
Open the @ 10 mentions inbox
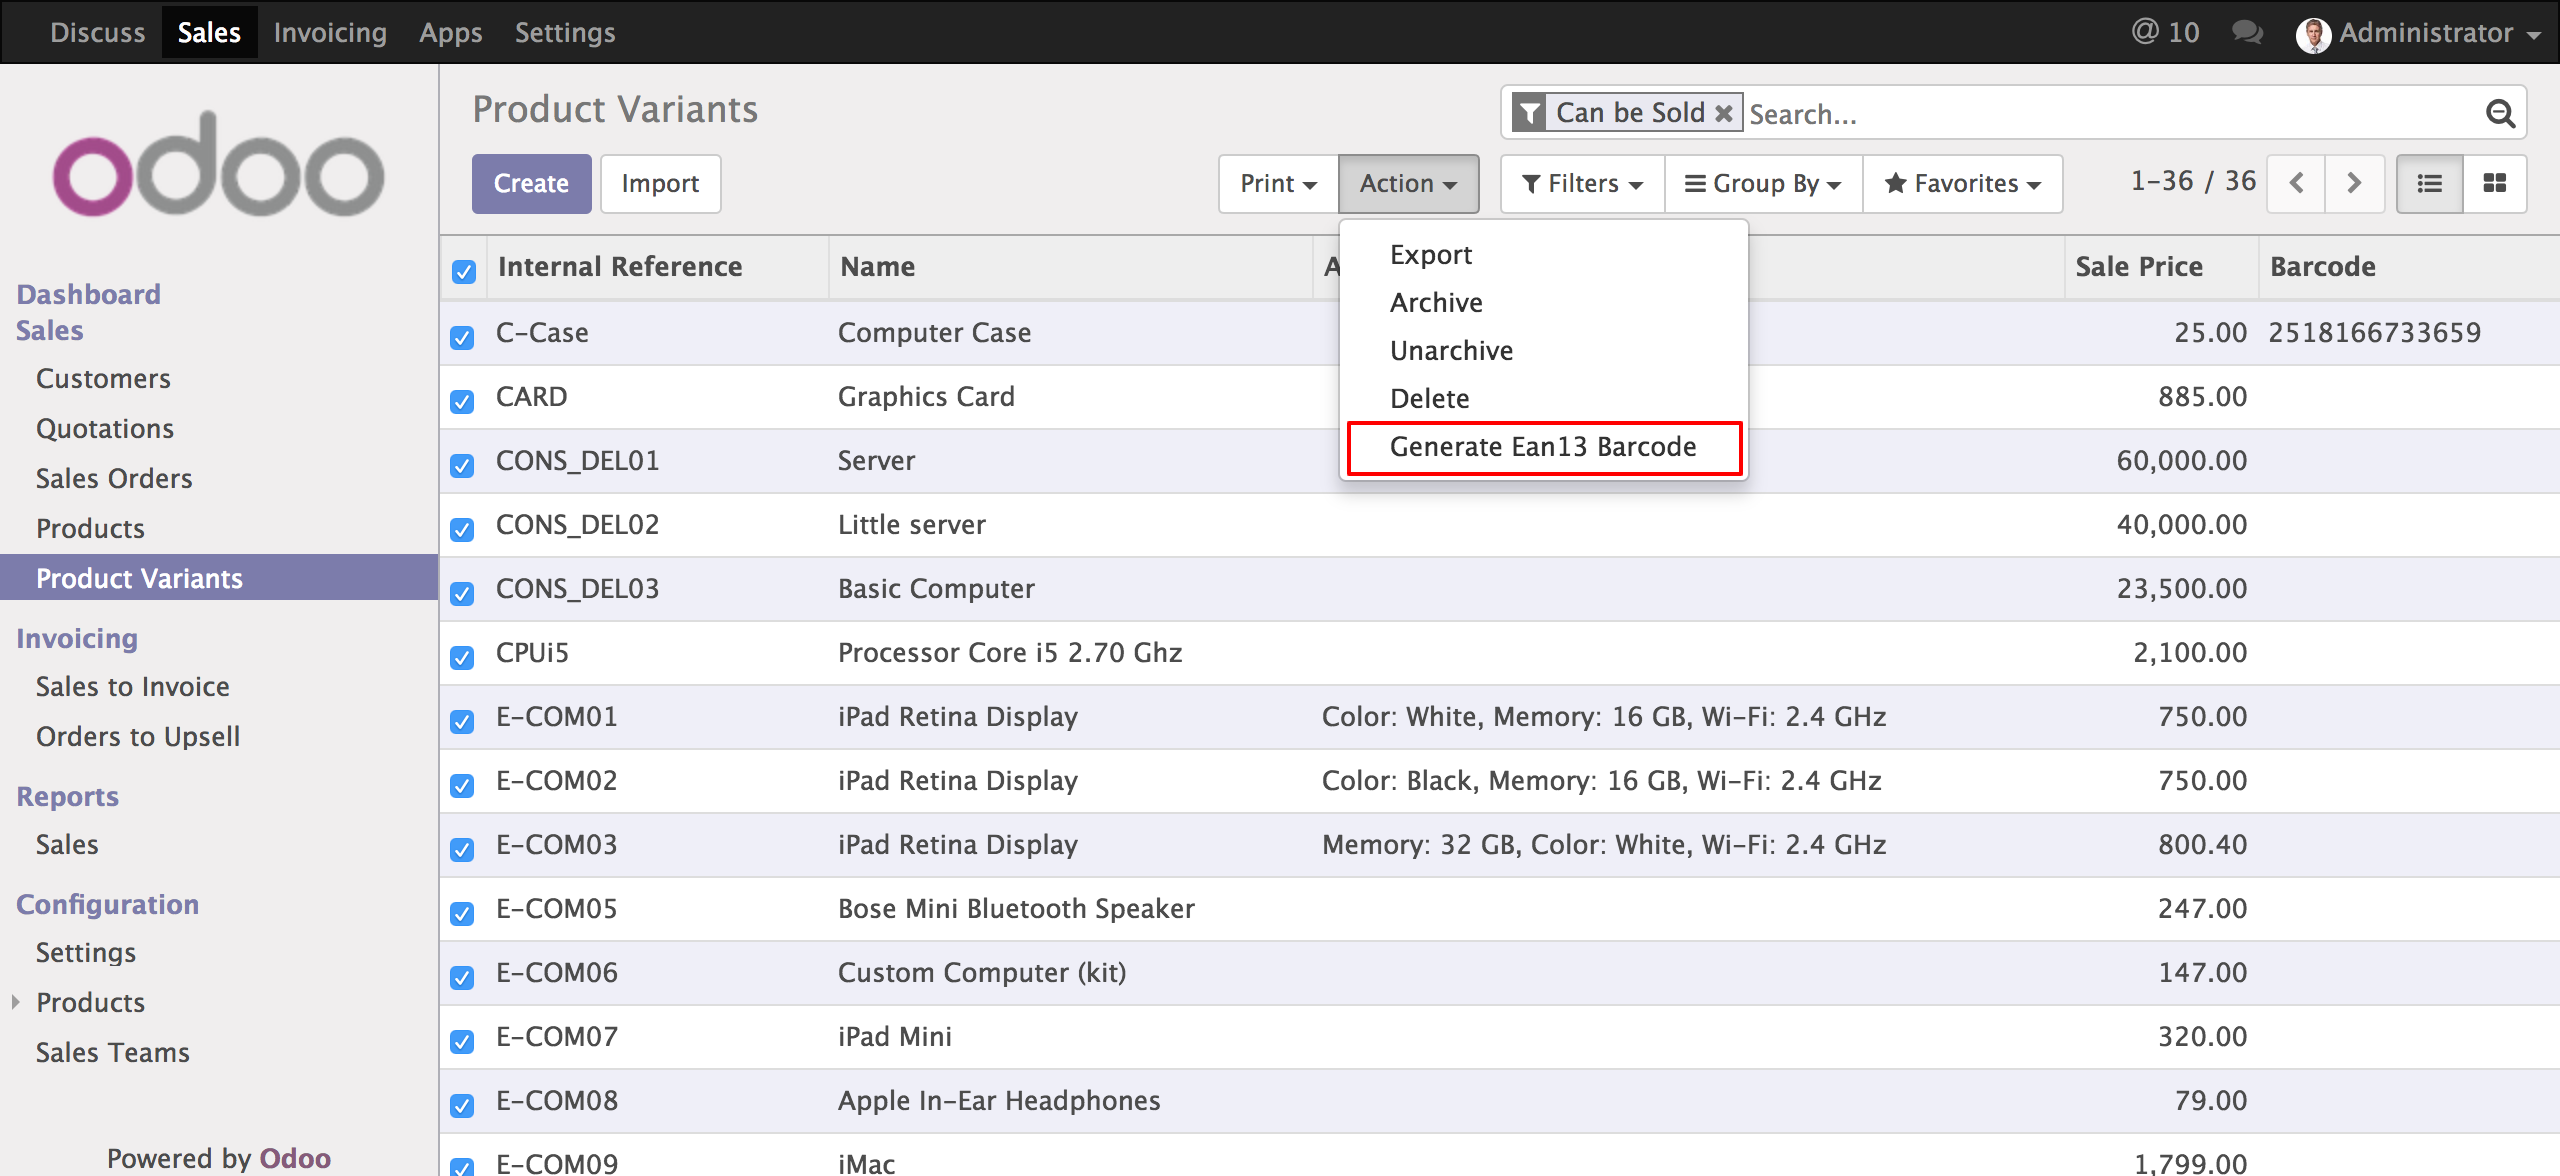[2166, 33]
